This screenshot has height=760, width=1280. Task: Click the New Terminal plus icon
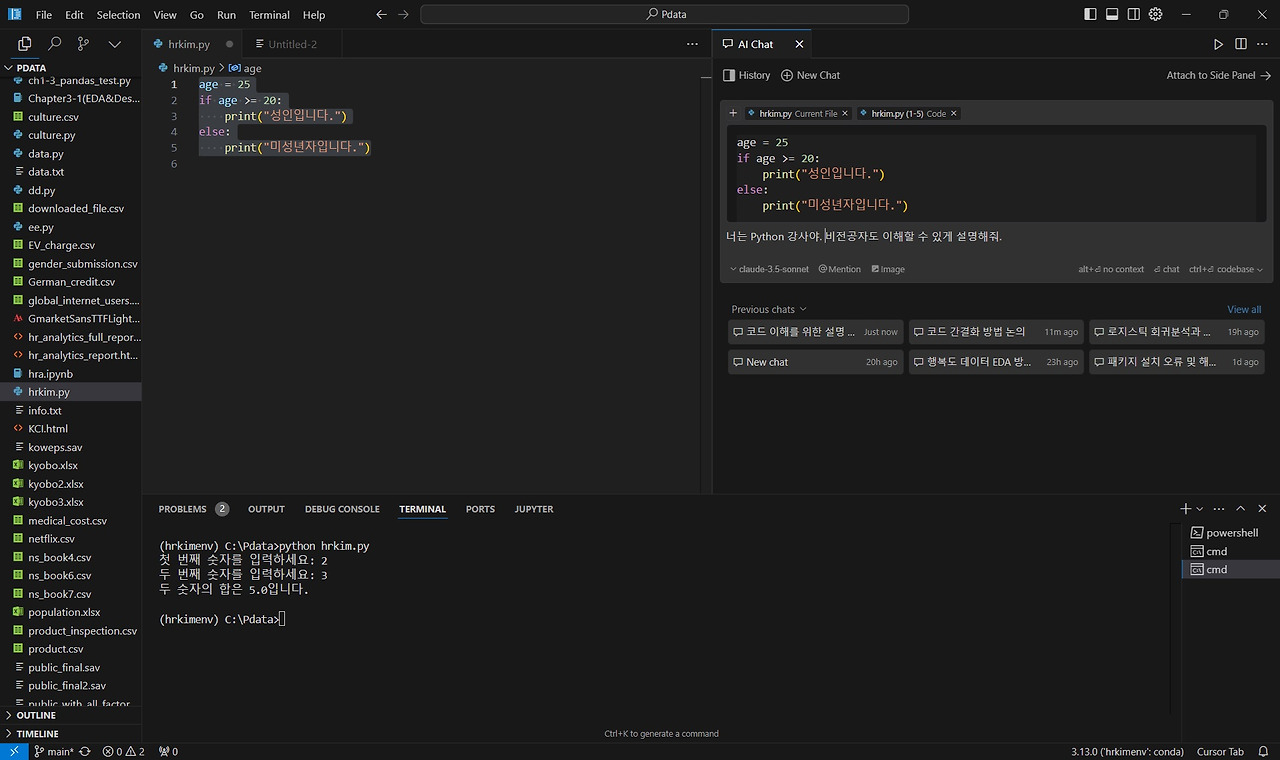[x=1186, y=509]
